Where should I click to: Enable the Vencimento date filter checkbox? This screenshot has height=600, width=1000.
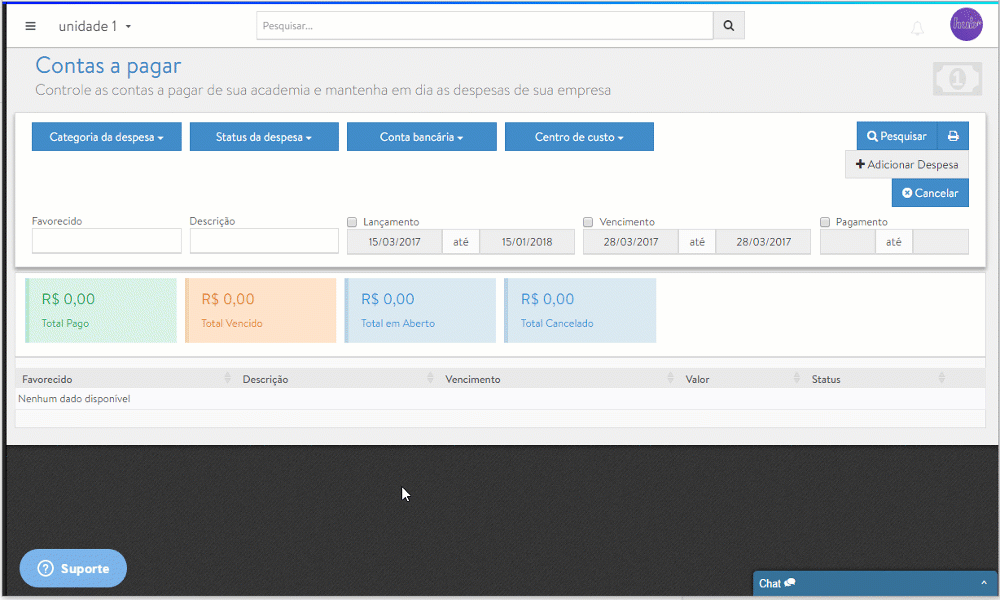[588, 222]
